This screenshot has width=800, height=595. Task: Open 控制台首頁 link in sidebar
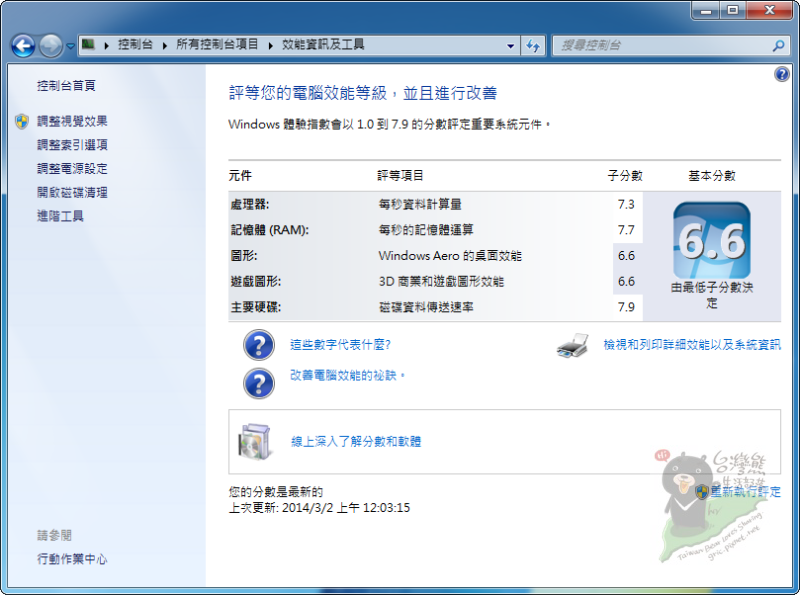pyautogui.click(x=66, y=86)
